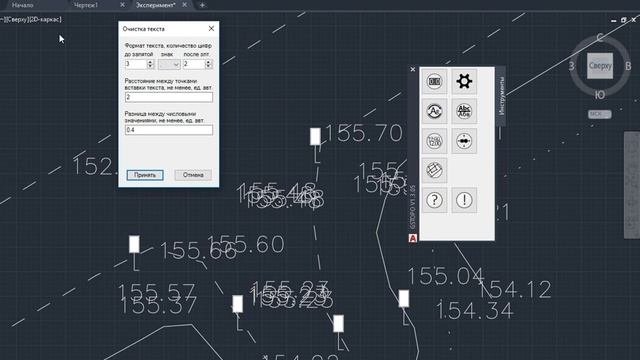Add a new drawing tab with plus
The width and height of the screenshot is (640, 360).
click(x=202, y=5)
